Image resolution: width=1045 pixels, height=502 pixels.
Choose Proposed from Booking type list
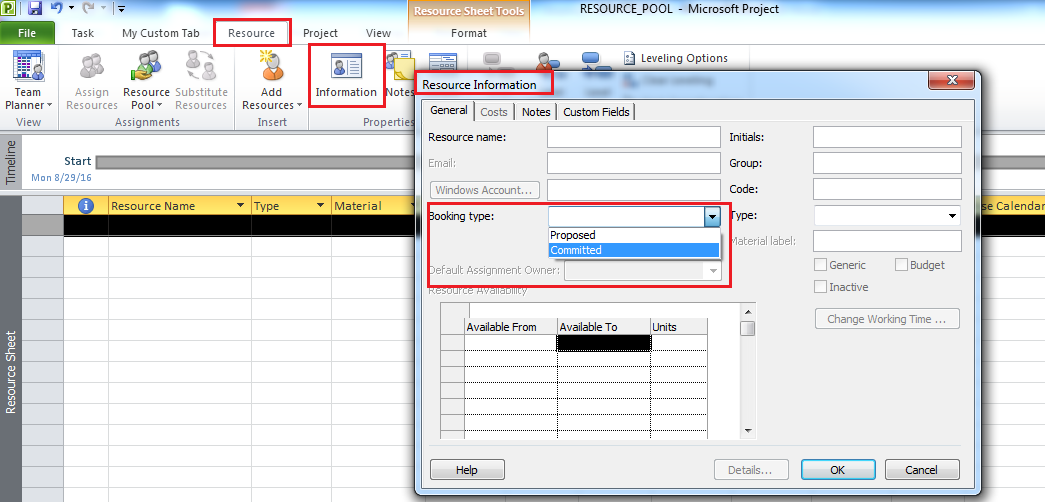634,235
